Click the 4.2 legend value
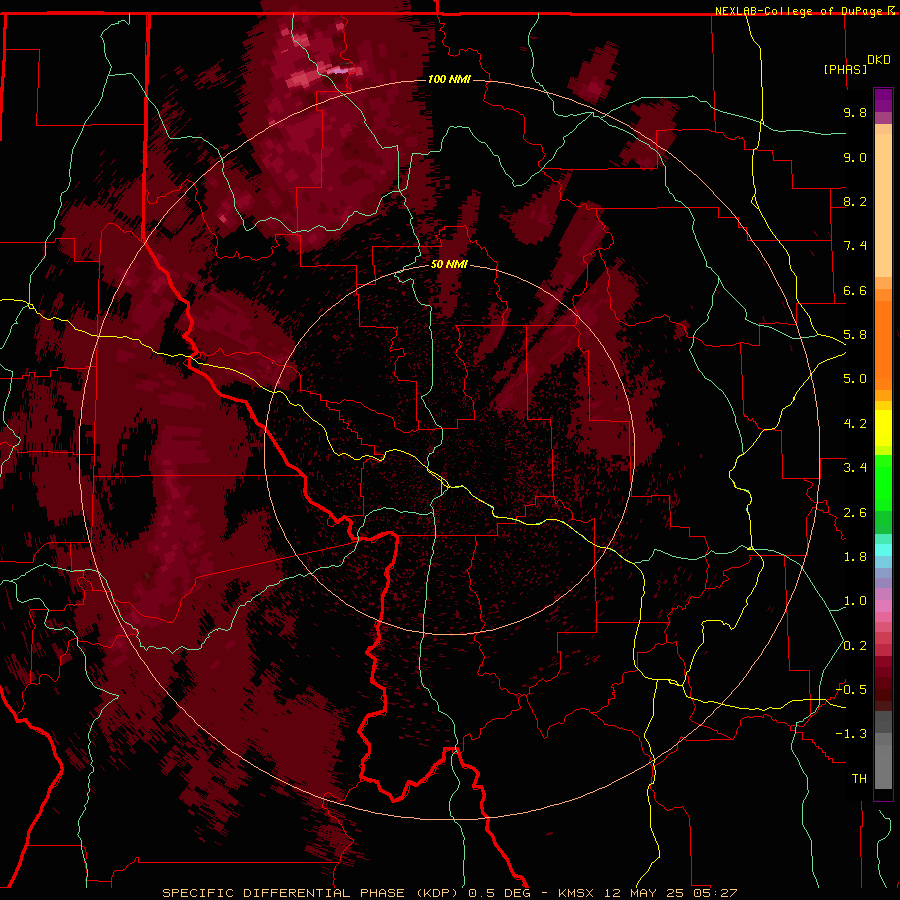Viewport: 900px width, 900px height. 855,424
